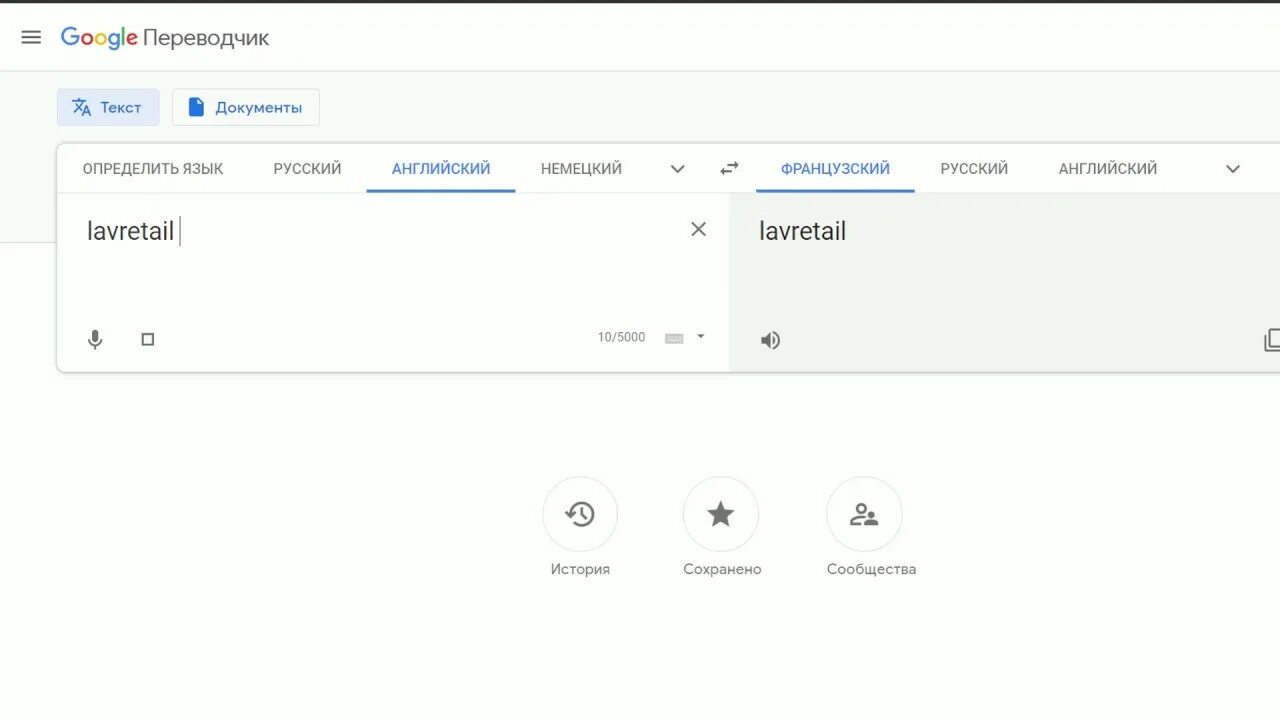
Task: Choose Определить язык source option
Action: coord(153,168)
